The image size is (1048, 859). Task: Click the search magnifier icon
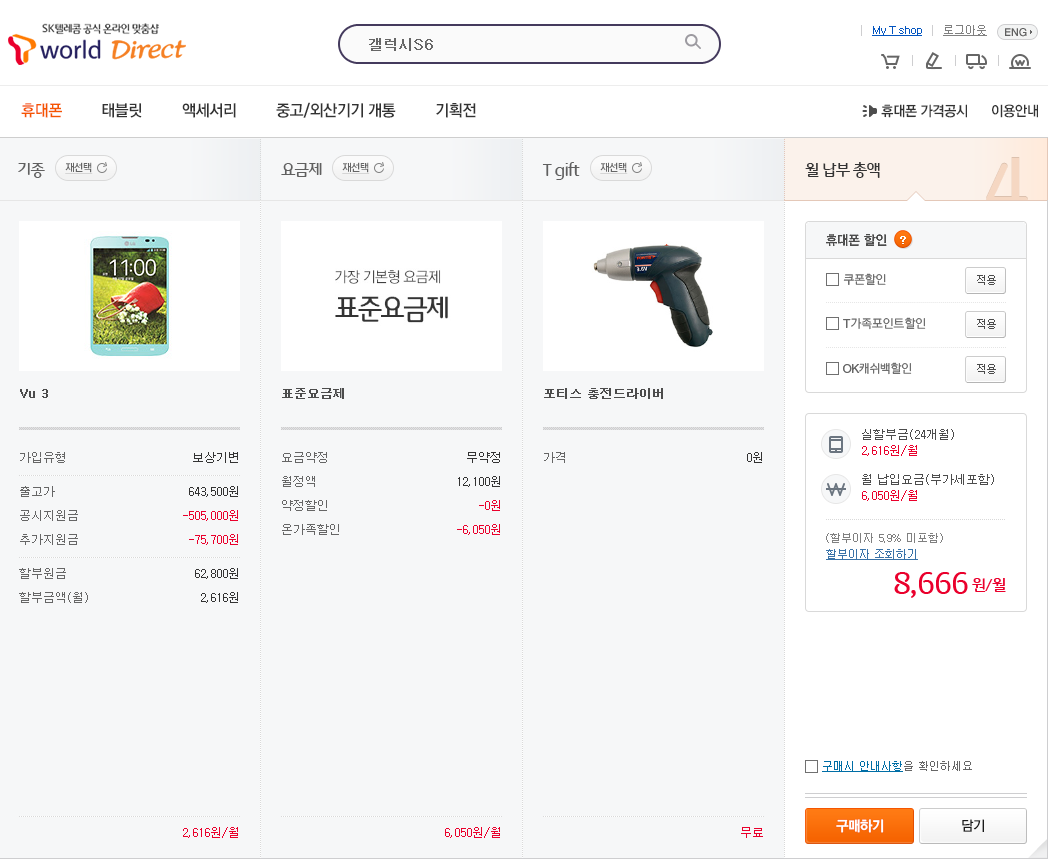click(693, 42)
